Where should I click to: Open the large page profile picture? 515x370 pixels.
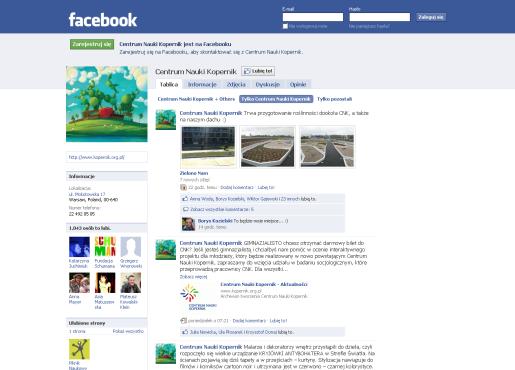[107, 104]
